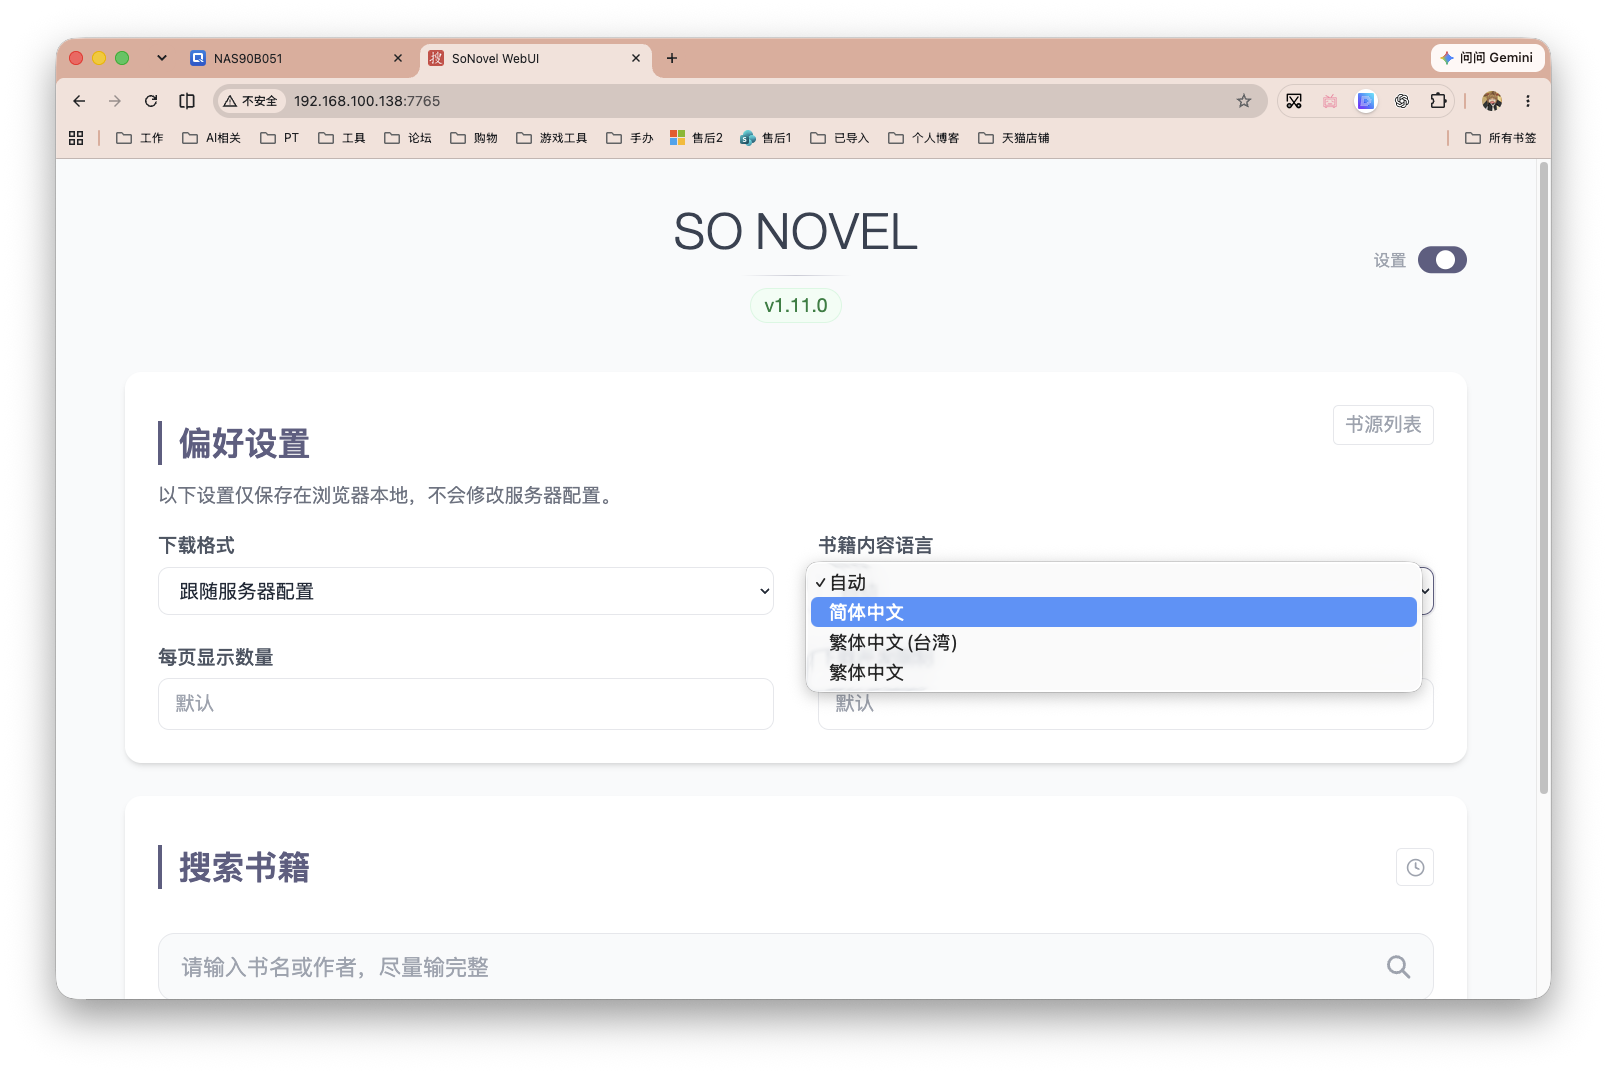Toggle the side panel icon
Screen dimensions: 1607x1073
click(187, 101)
